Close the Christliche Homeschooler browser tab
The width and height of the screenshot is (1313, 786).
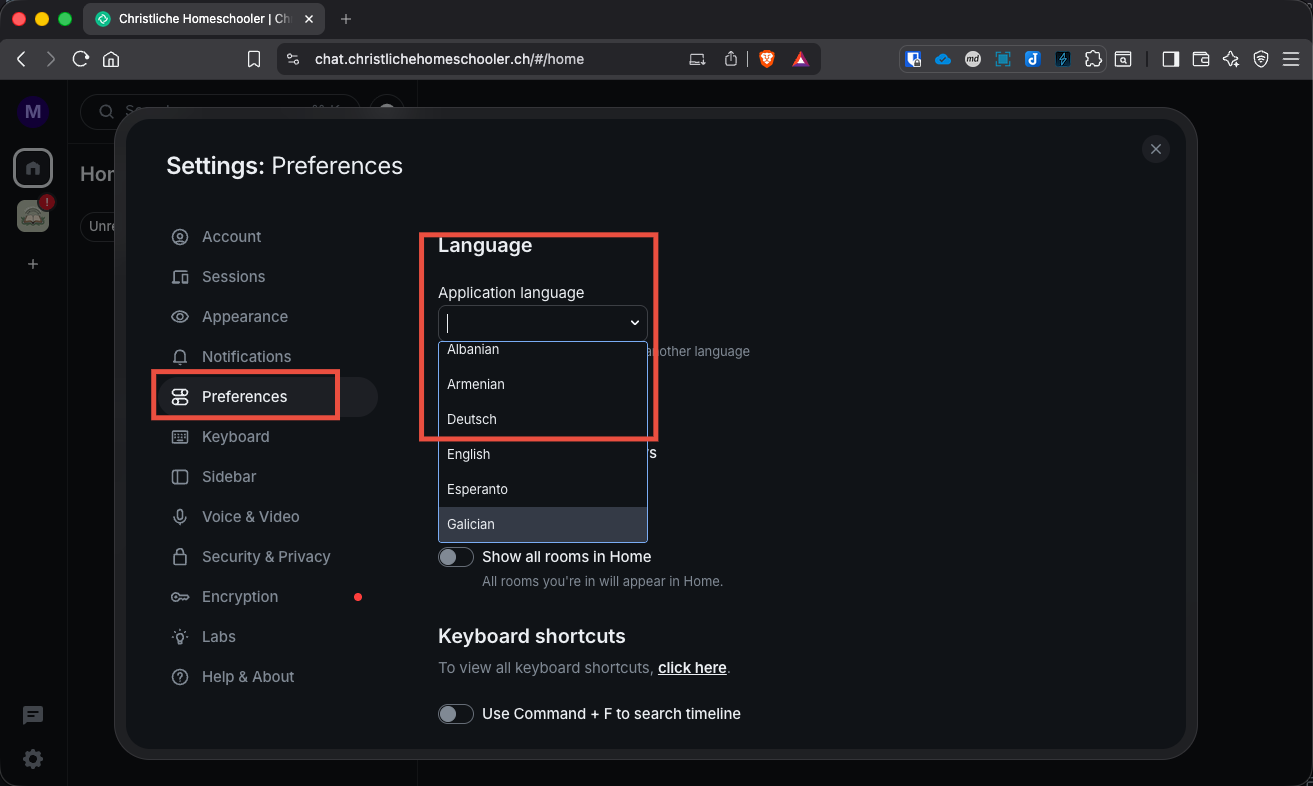pyautogui.click(x=309, y=19)
